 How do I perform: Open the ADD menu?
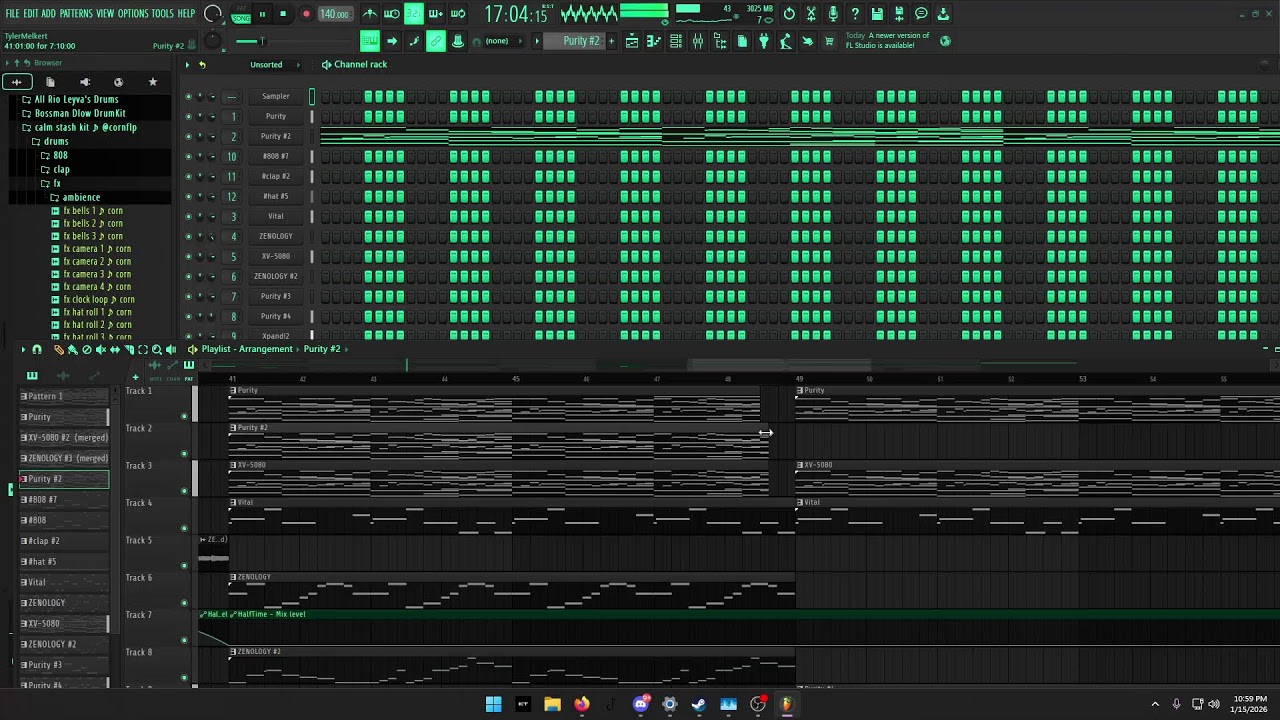pyautogui.click(x=49, y=14)
